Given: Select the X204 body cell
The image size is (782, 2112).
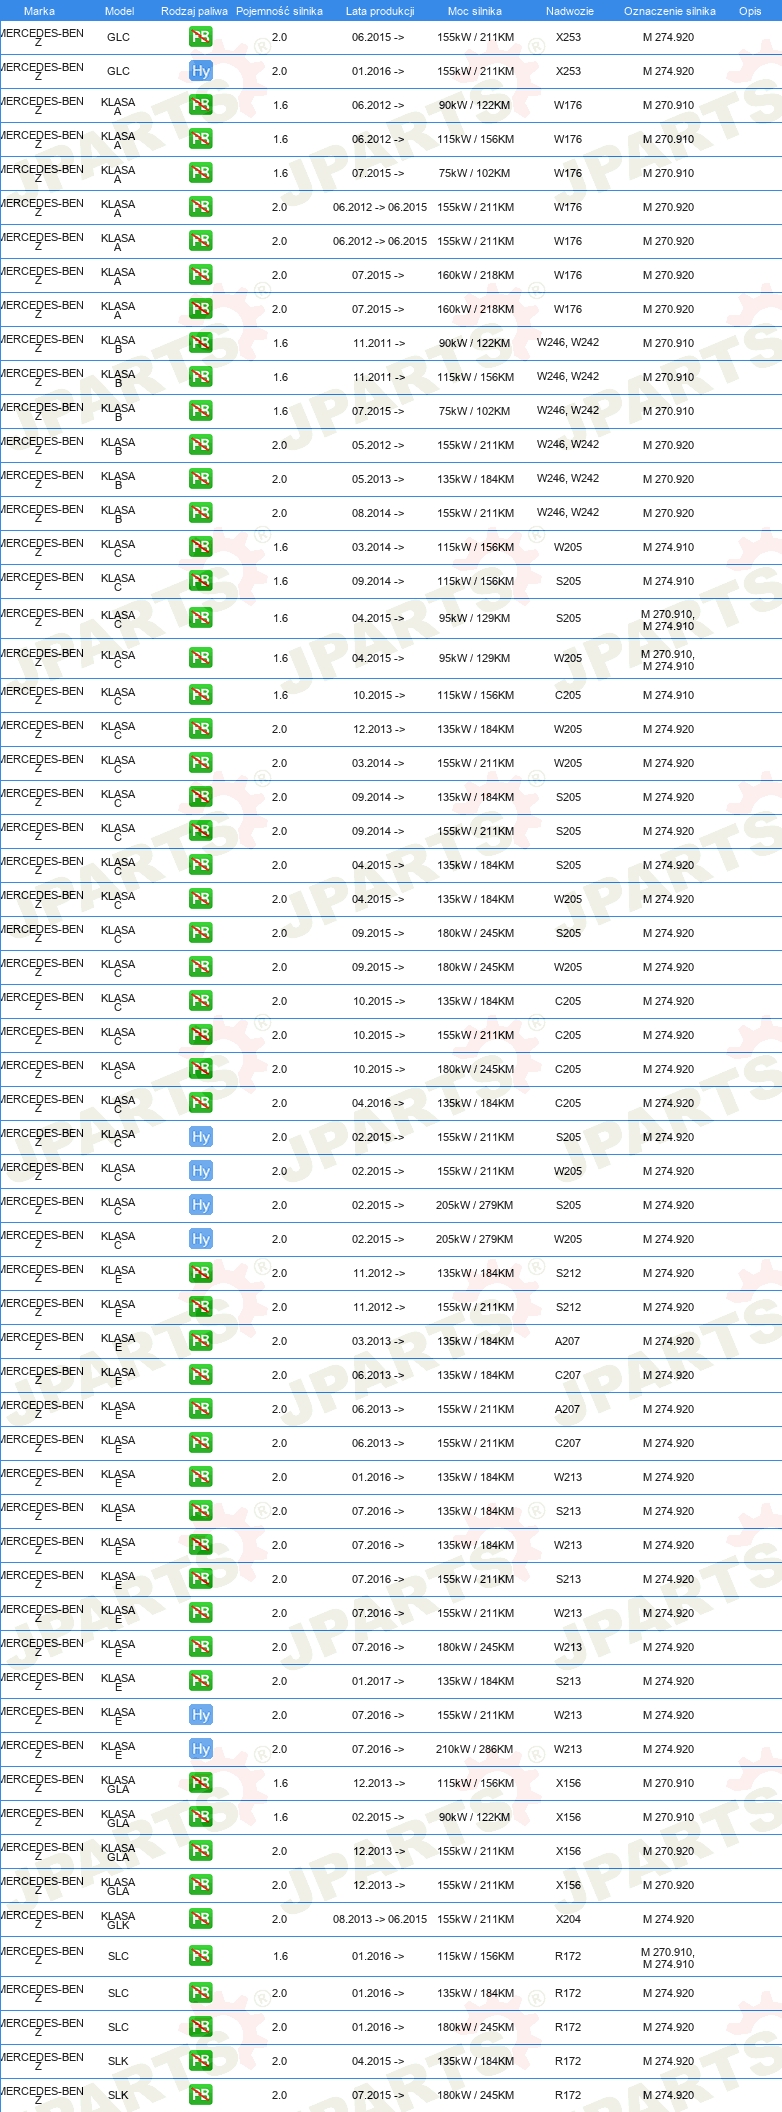Looking at the screenshot, I should coord(568,1919).
